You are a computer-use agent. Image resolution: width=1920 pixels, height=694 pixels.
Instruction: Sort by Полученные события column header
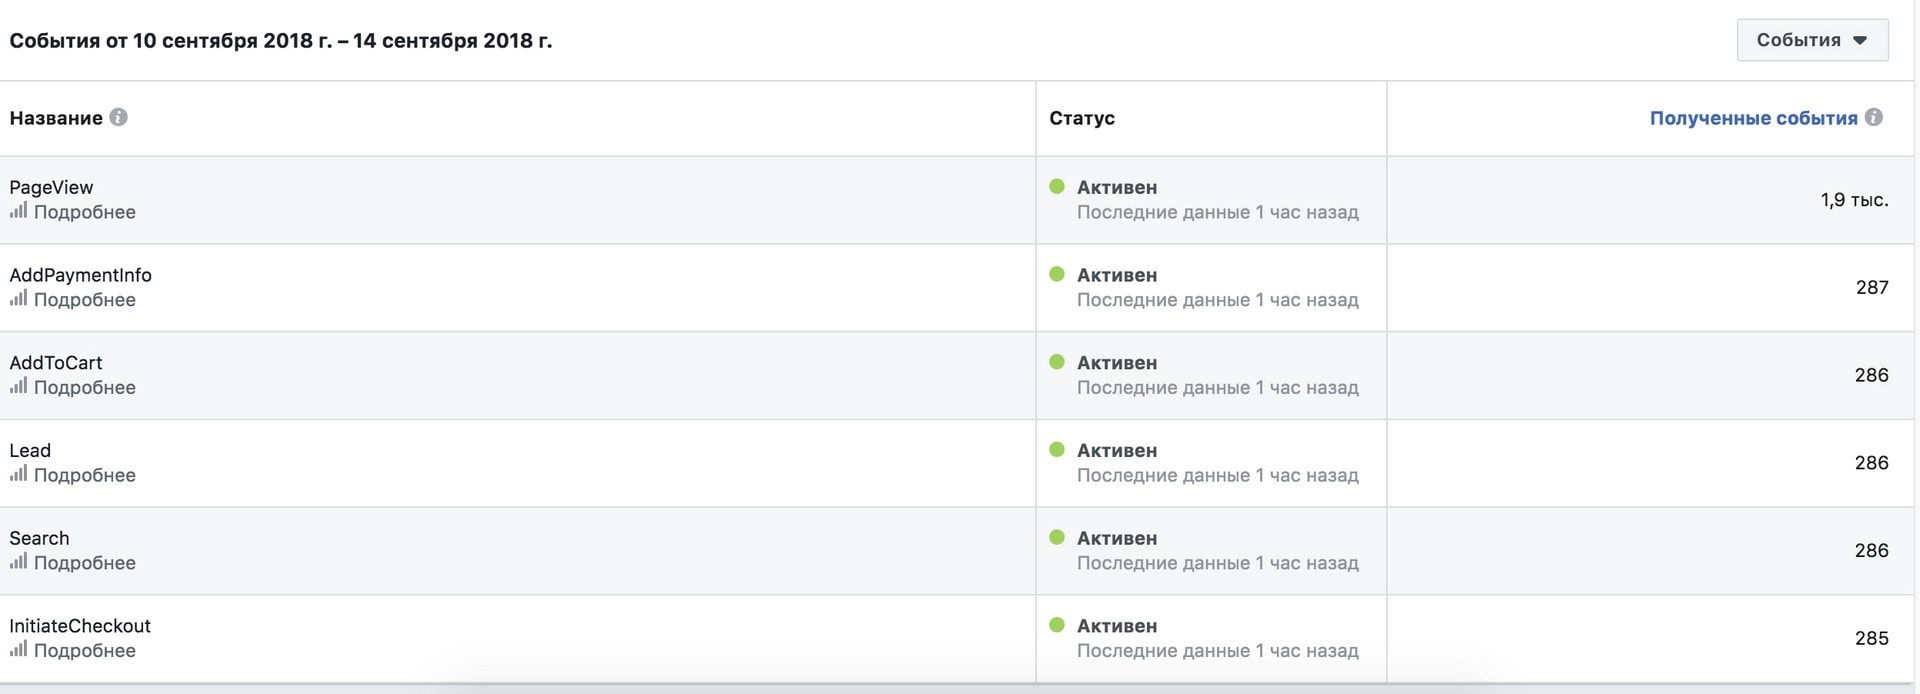point(1752,118)
